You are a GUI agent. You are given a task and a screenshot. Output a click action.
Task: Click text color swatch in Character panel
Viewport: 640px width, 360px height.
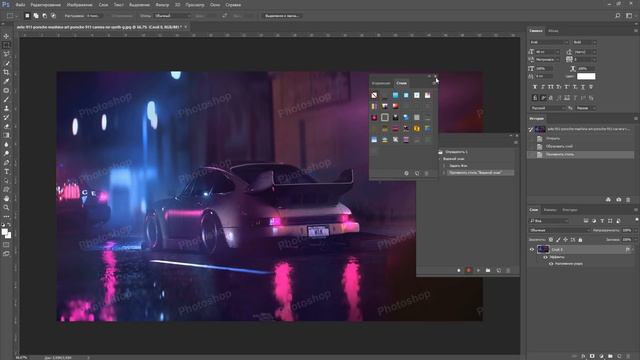coord(586,76)
